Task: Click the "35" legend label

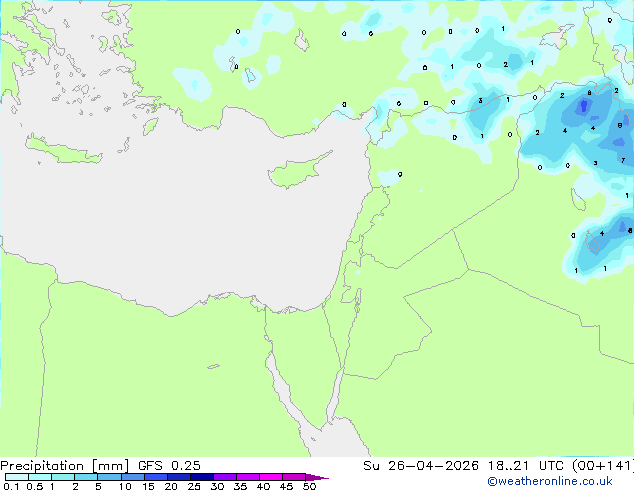Action: tap(240, 486)
